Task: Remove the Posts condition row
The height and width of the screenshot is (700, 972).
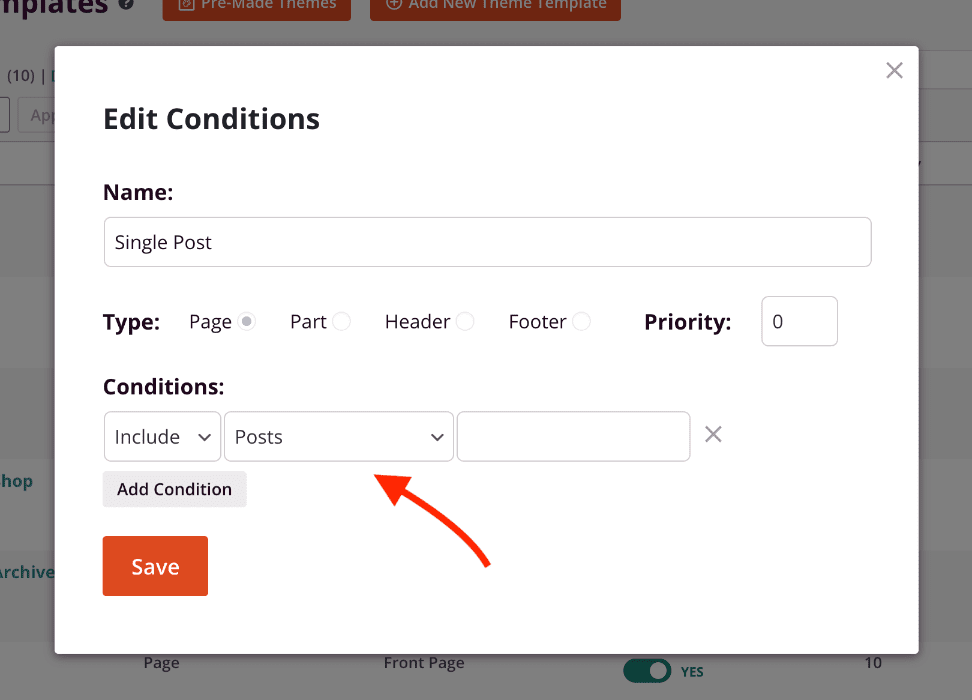Action: click(x=713, y=434)
